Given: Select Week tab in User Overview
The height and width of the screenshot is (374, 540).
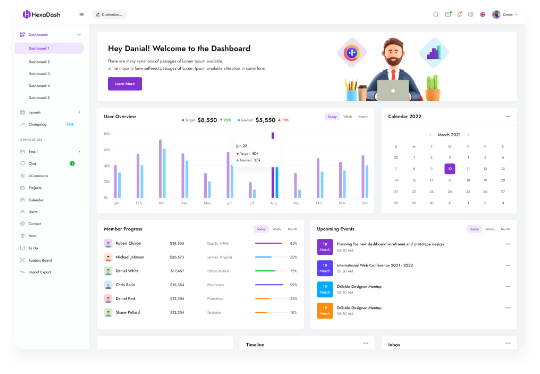Looking at the screenshot, I should pyautogui.click(x=348, y=116).
